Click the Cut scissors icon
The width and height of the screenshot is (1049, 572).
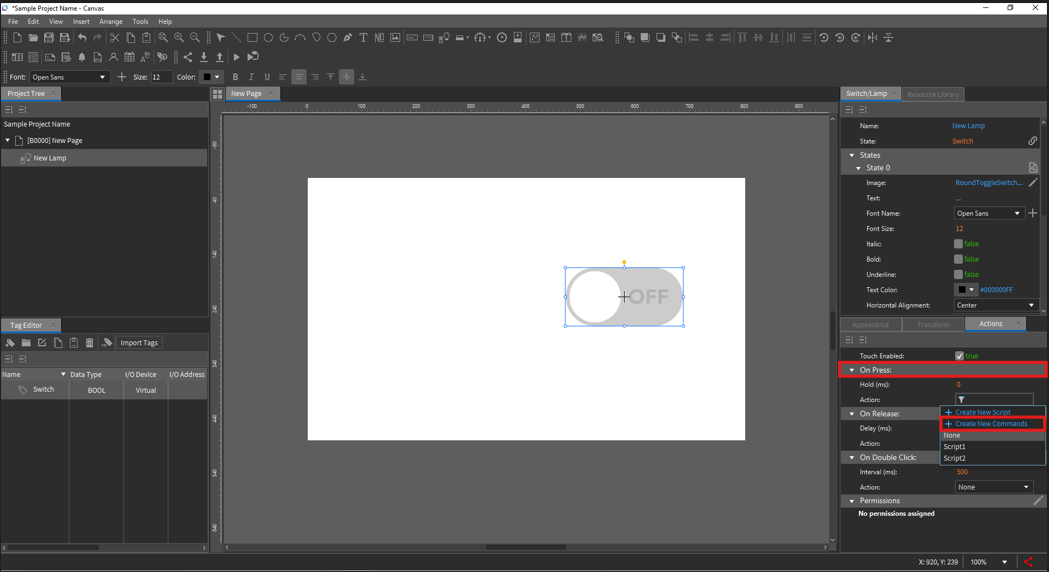[114, 38]
